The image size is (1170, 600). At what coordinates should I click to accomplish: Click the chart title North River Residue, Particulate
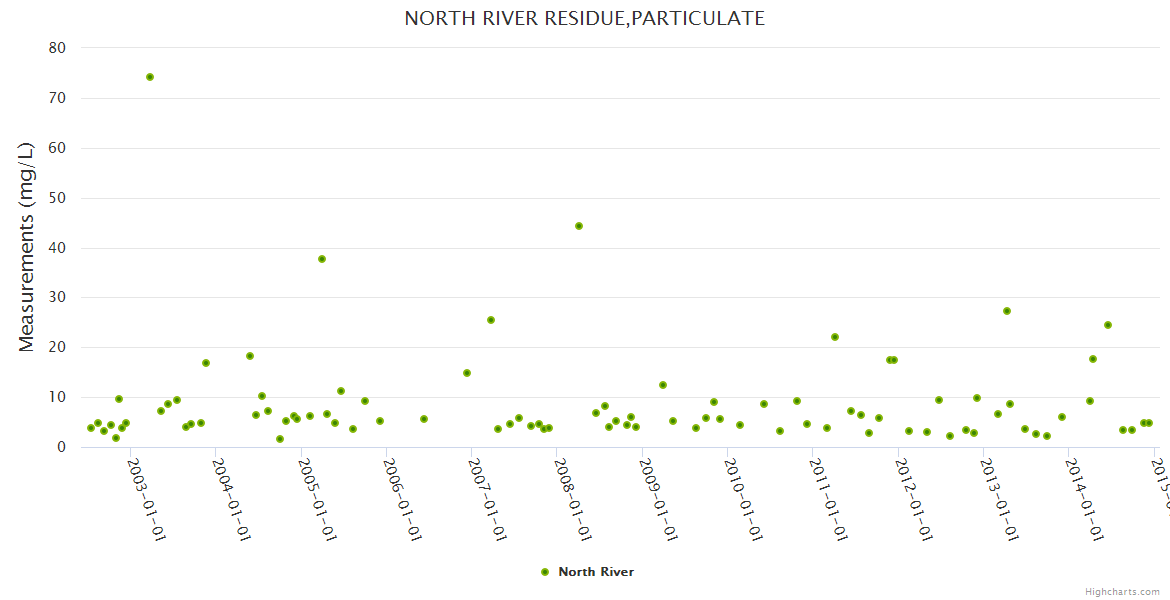(x=585, y=18)
